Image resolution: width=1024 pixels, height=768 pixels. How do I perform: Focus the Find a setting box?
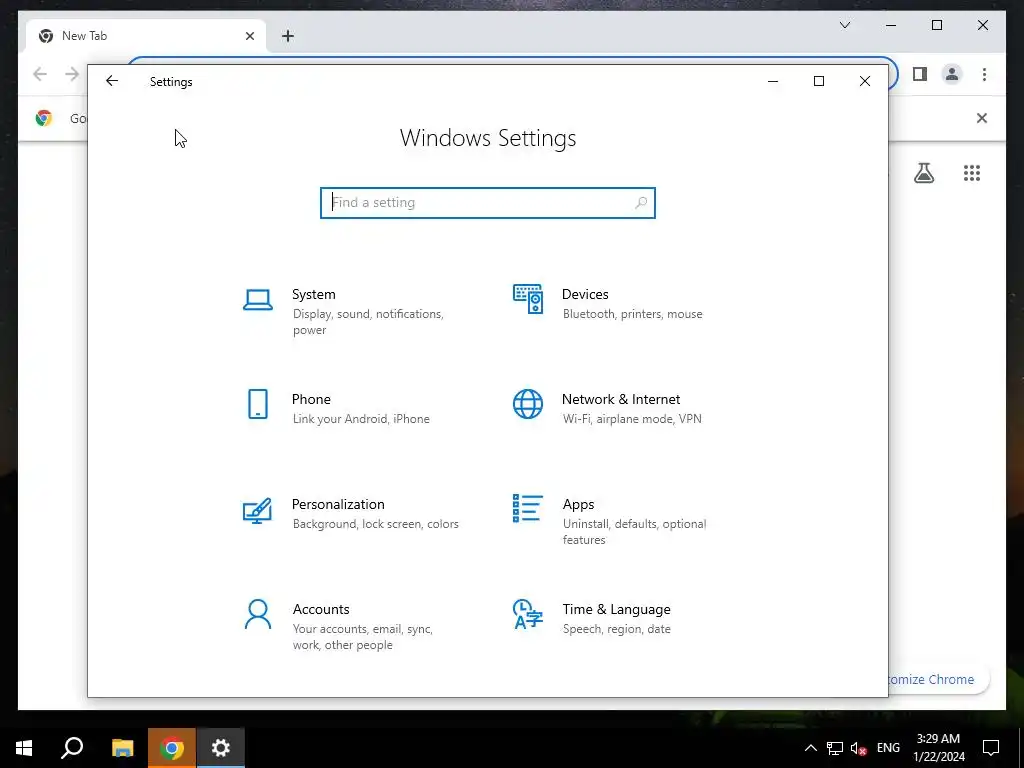[x=488, y=202]
